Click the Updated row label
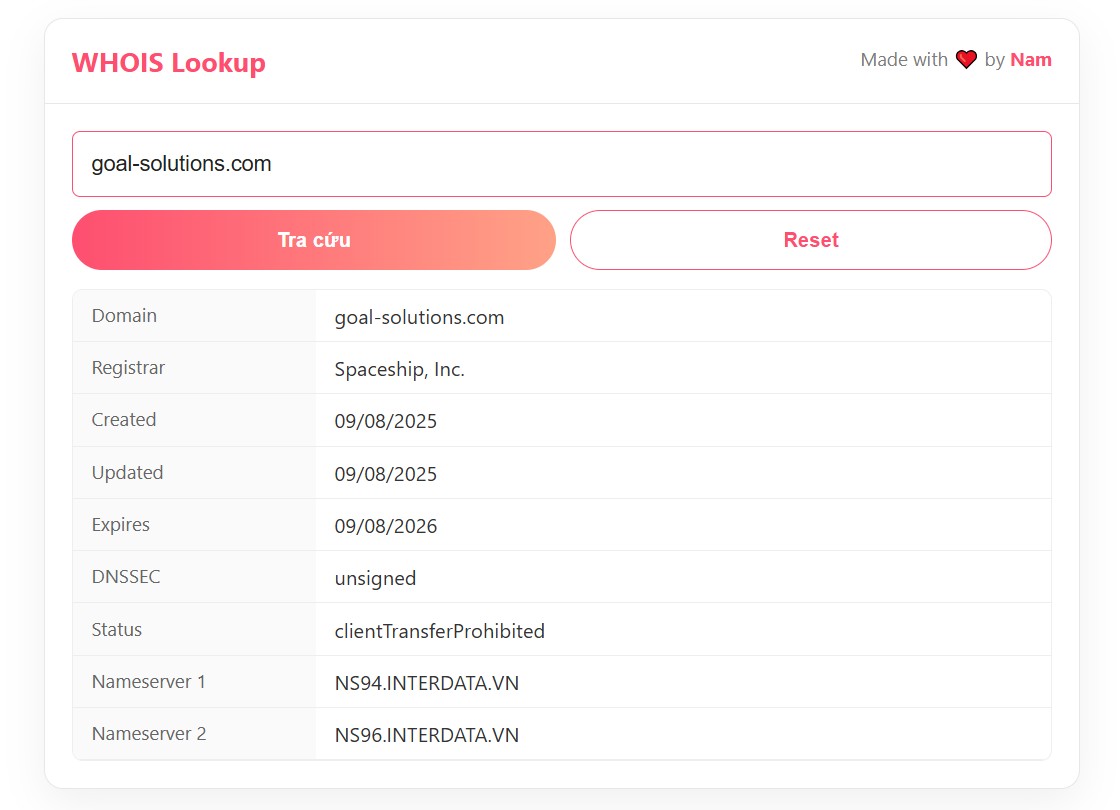Screen dimensions: 1120x810 (127, 472)
